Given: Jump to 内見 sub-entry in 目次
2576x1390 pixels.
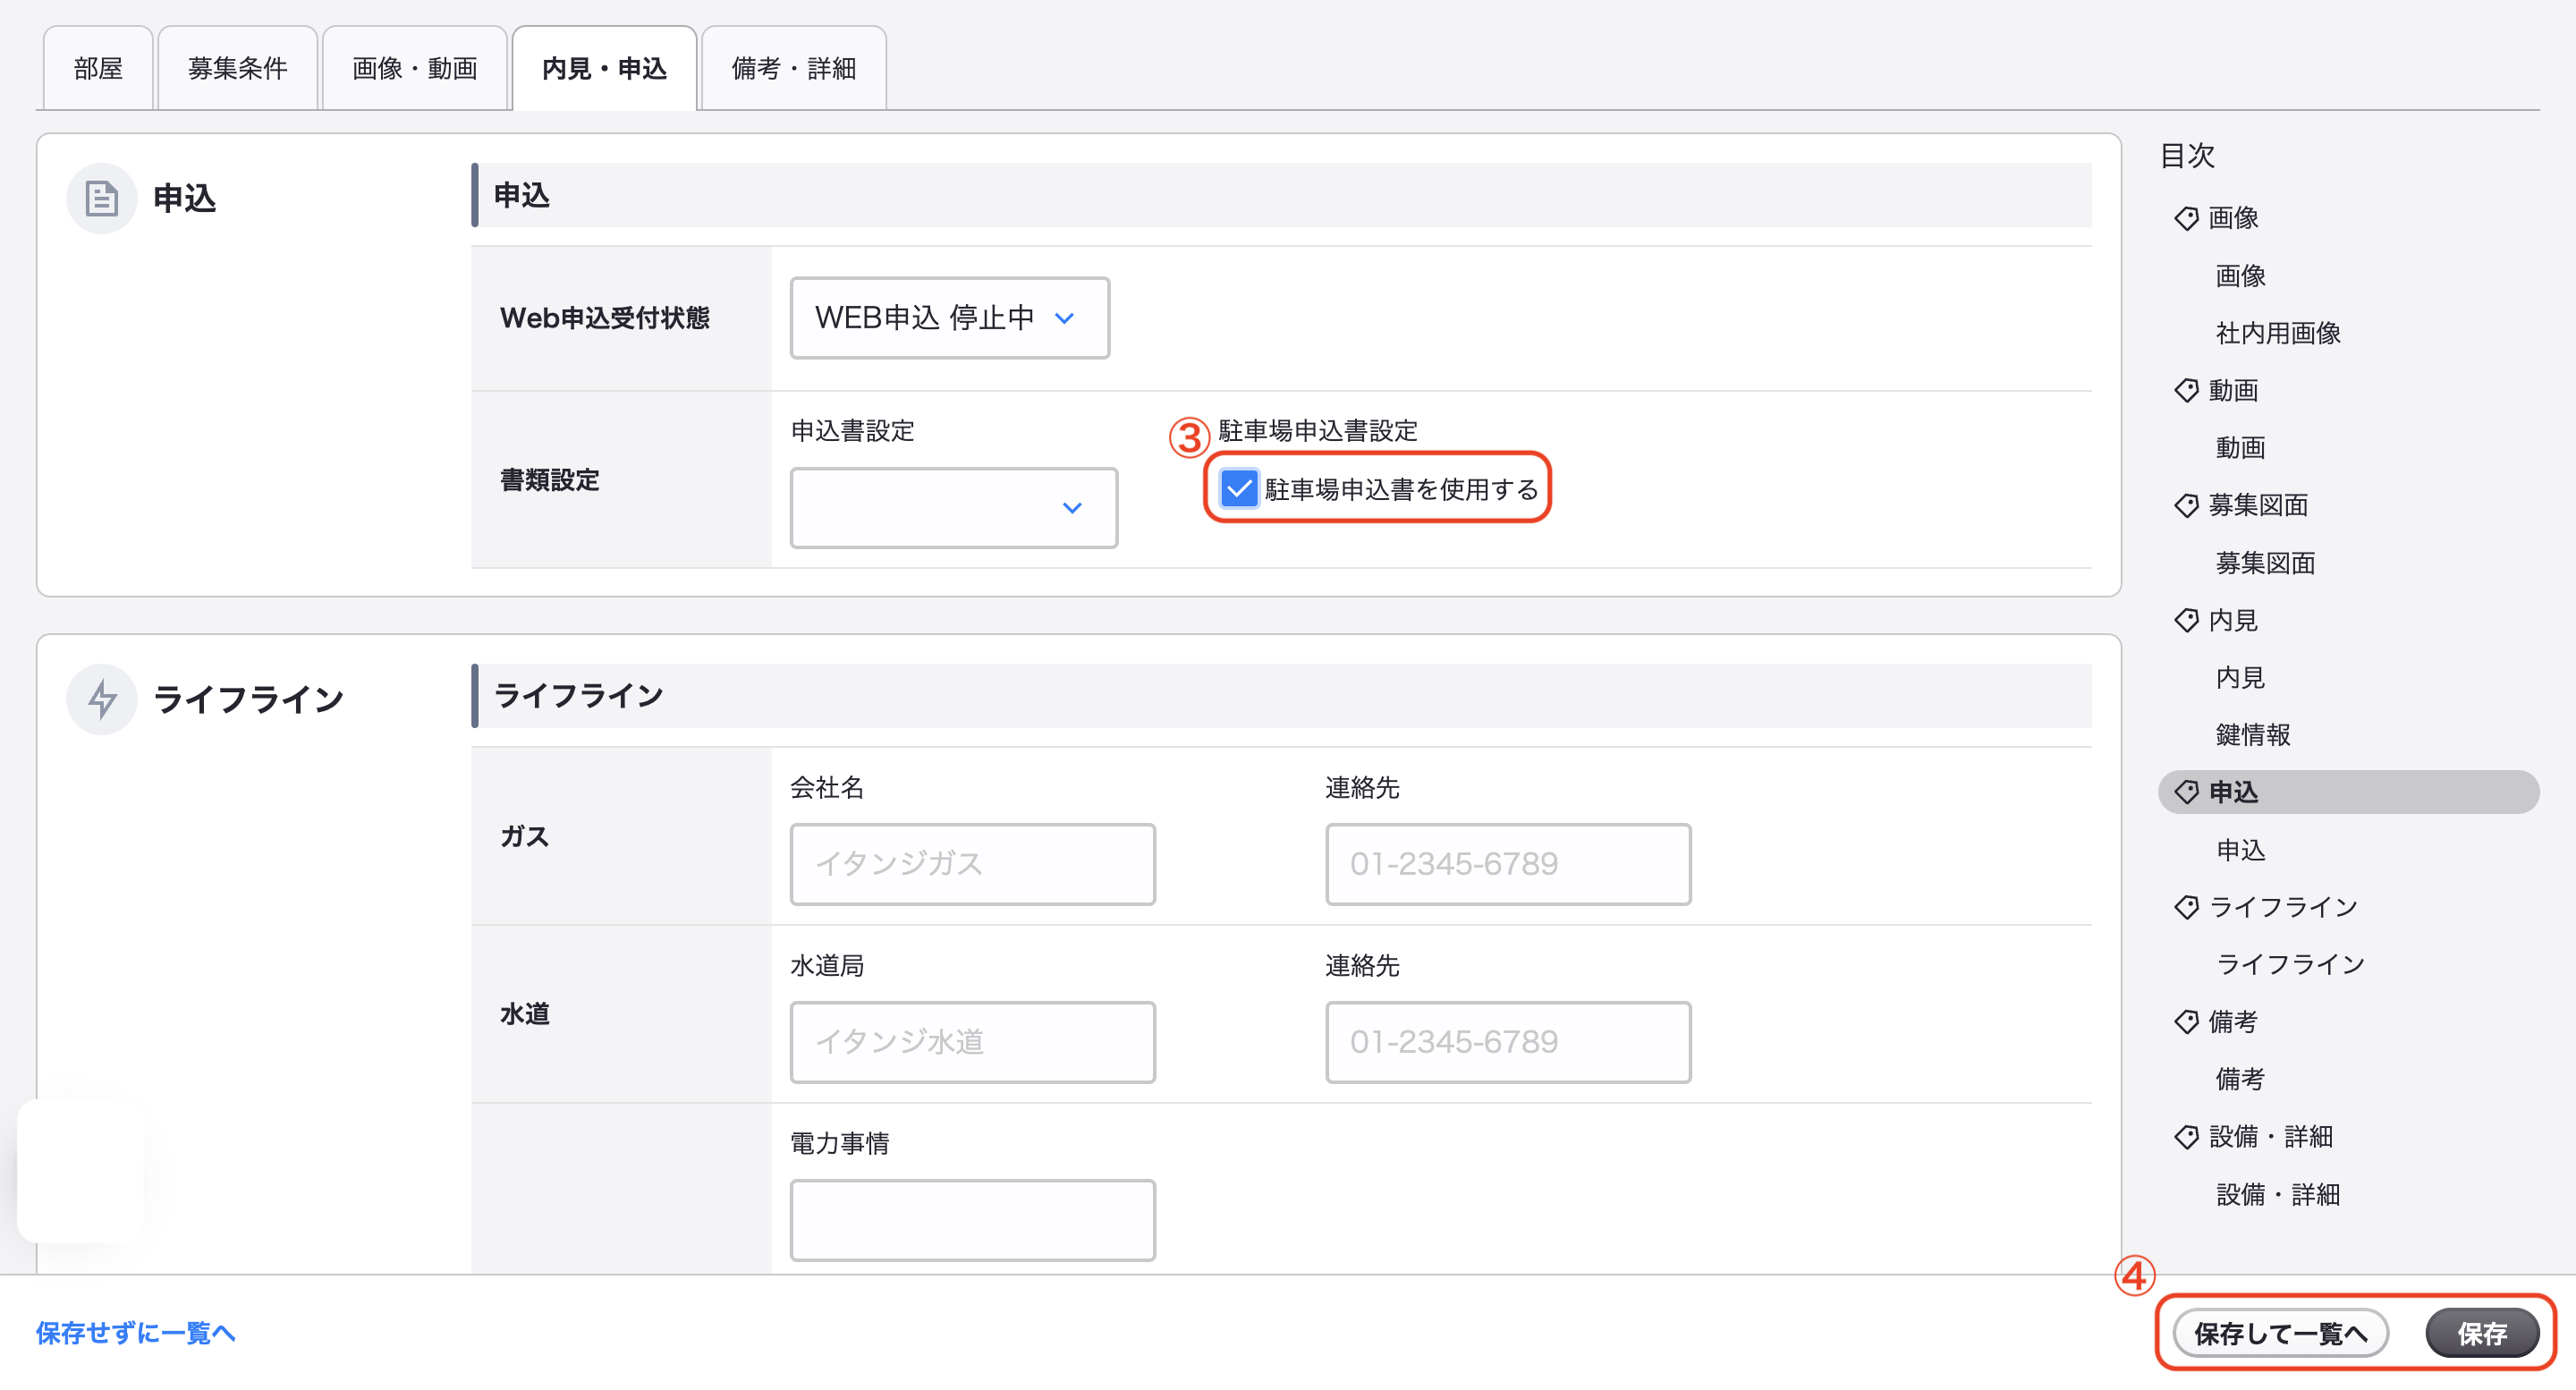Looking at the screenshot, I should pos(2240,678).
